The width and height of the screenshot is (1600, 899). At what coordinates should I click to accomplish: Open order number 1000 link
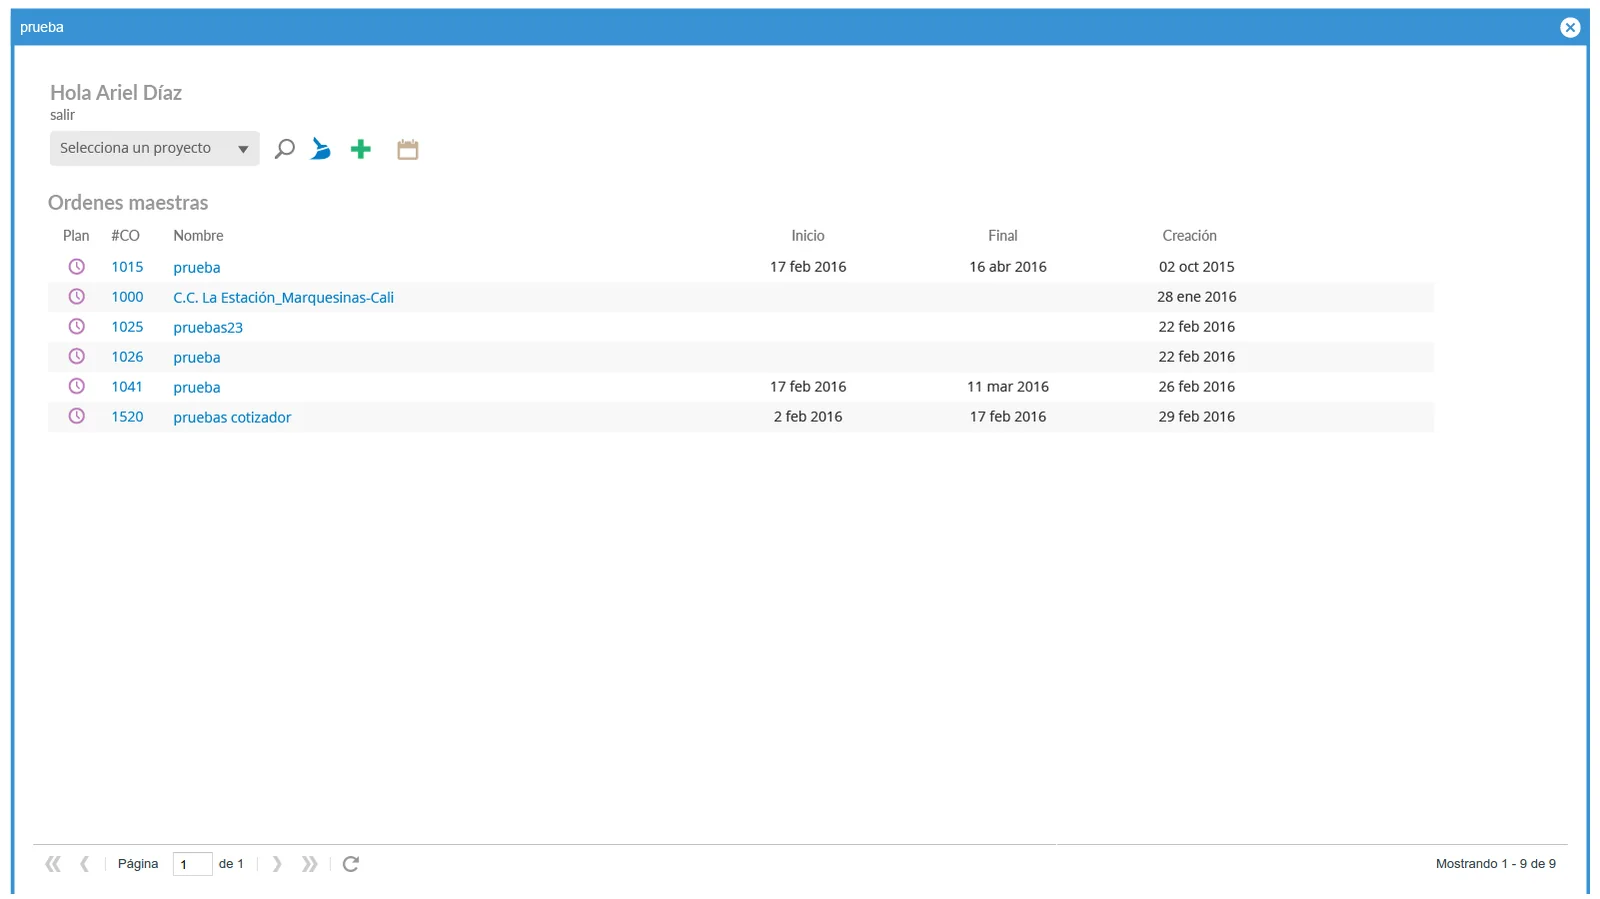tap(127, 297)
